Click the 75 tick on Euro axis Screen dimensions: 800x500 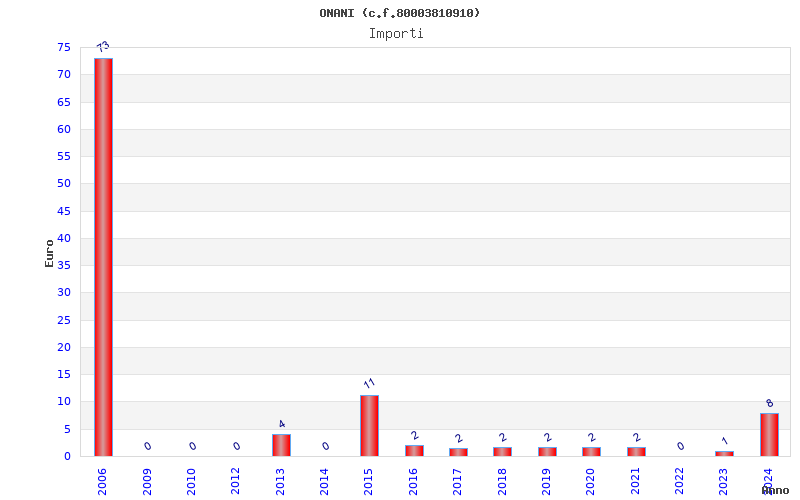tap(64, 47)
